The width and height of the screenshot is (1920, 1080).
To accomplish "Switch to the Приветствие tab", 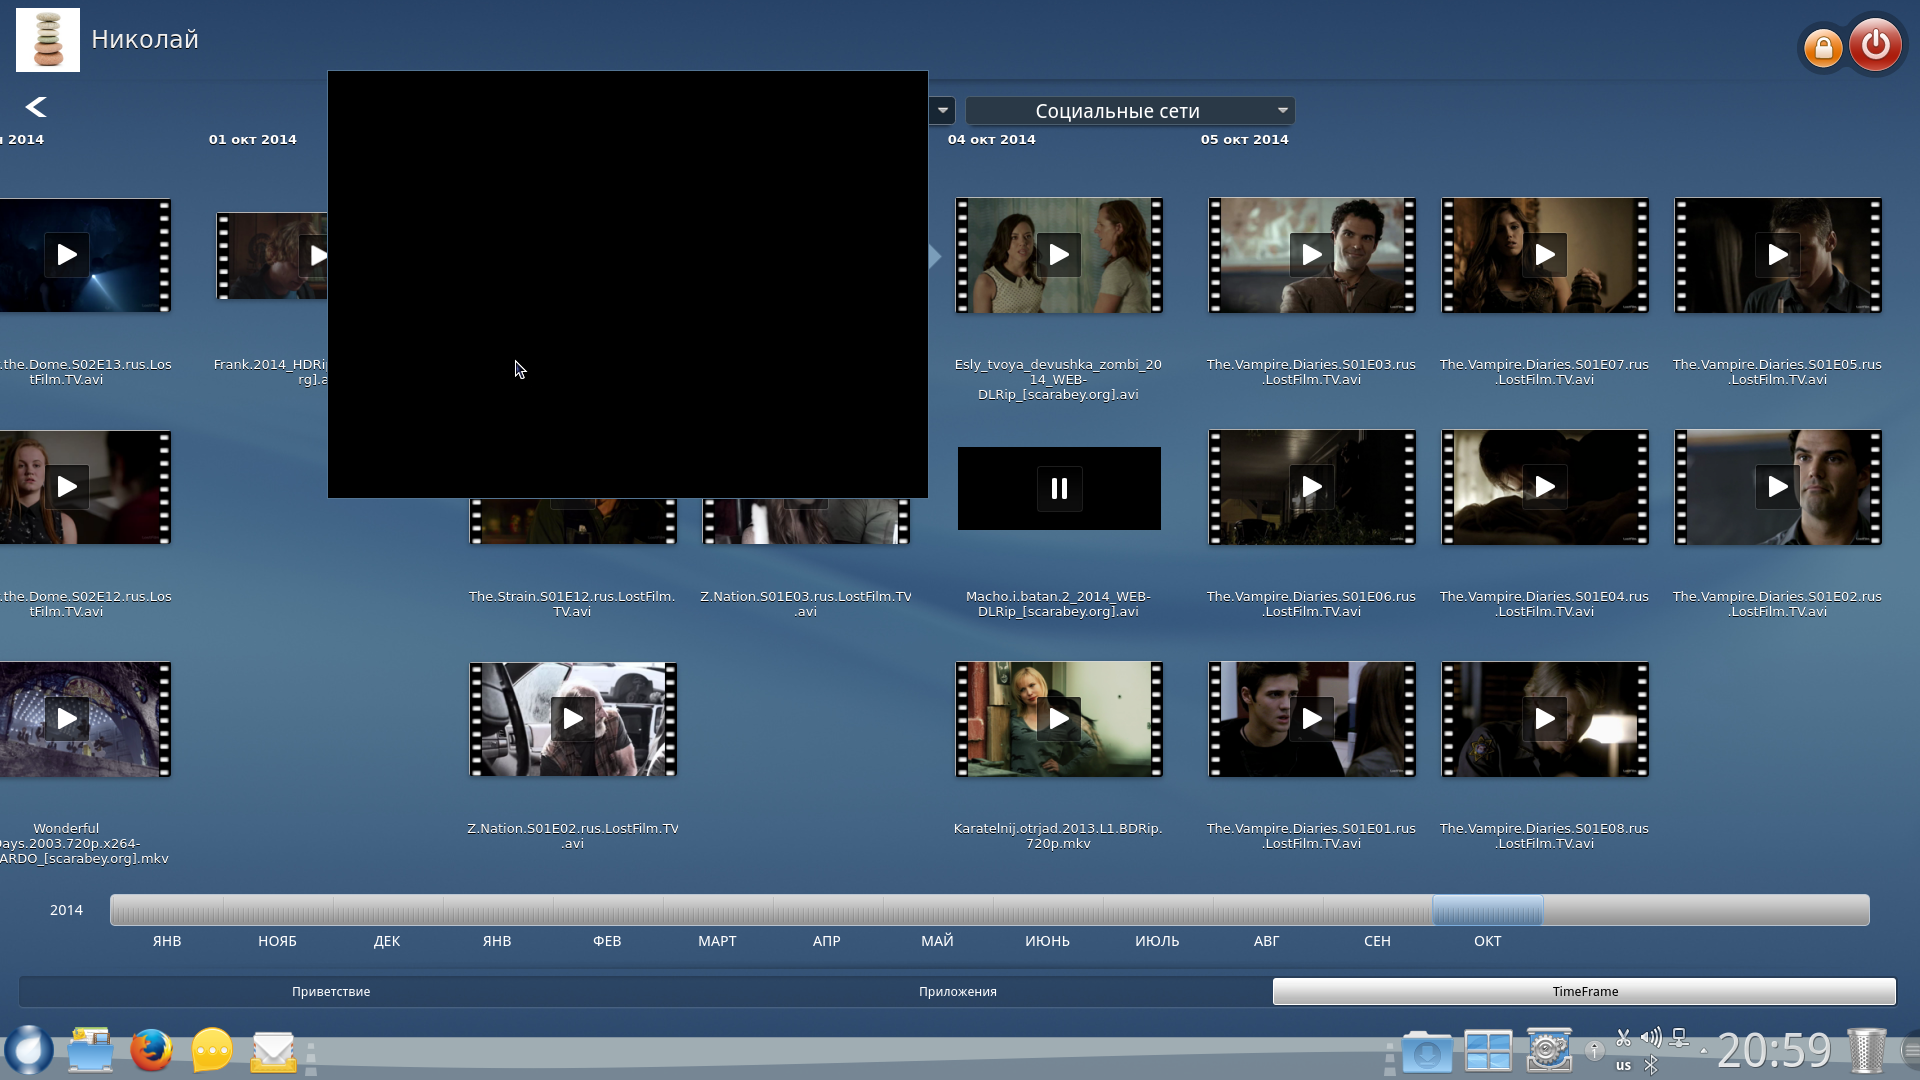I will [x=331, y=991].
